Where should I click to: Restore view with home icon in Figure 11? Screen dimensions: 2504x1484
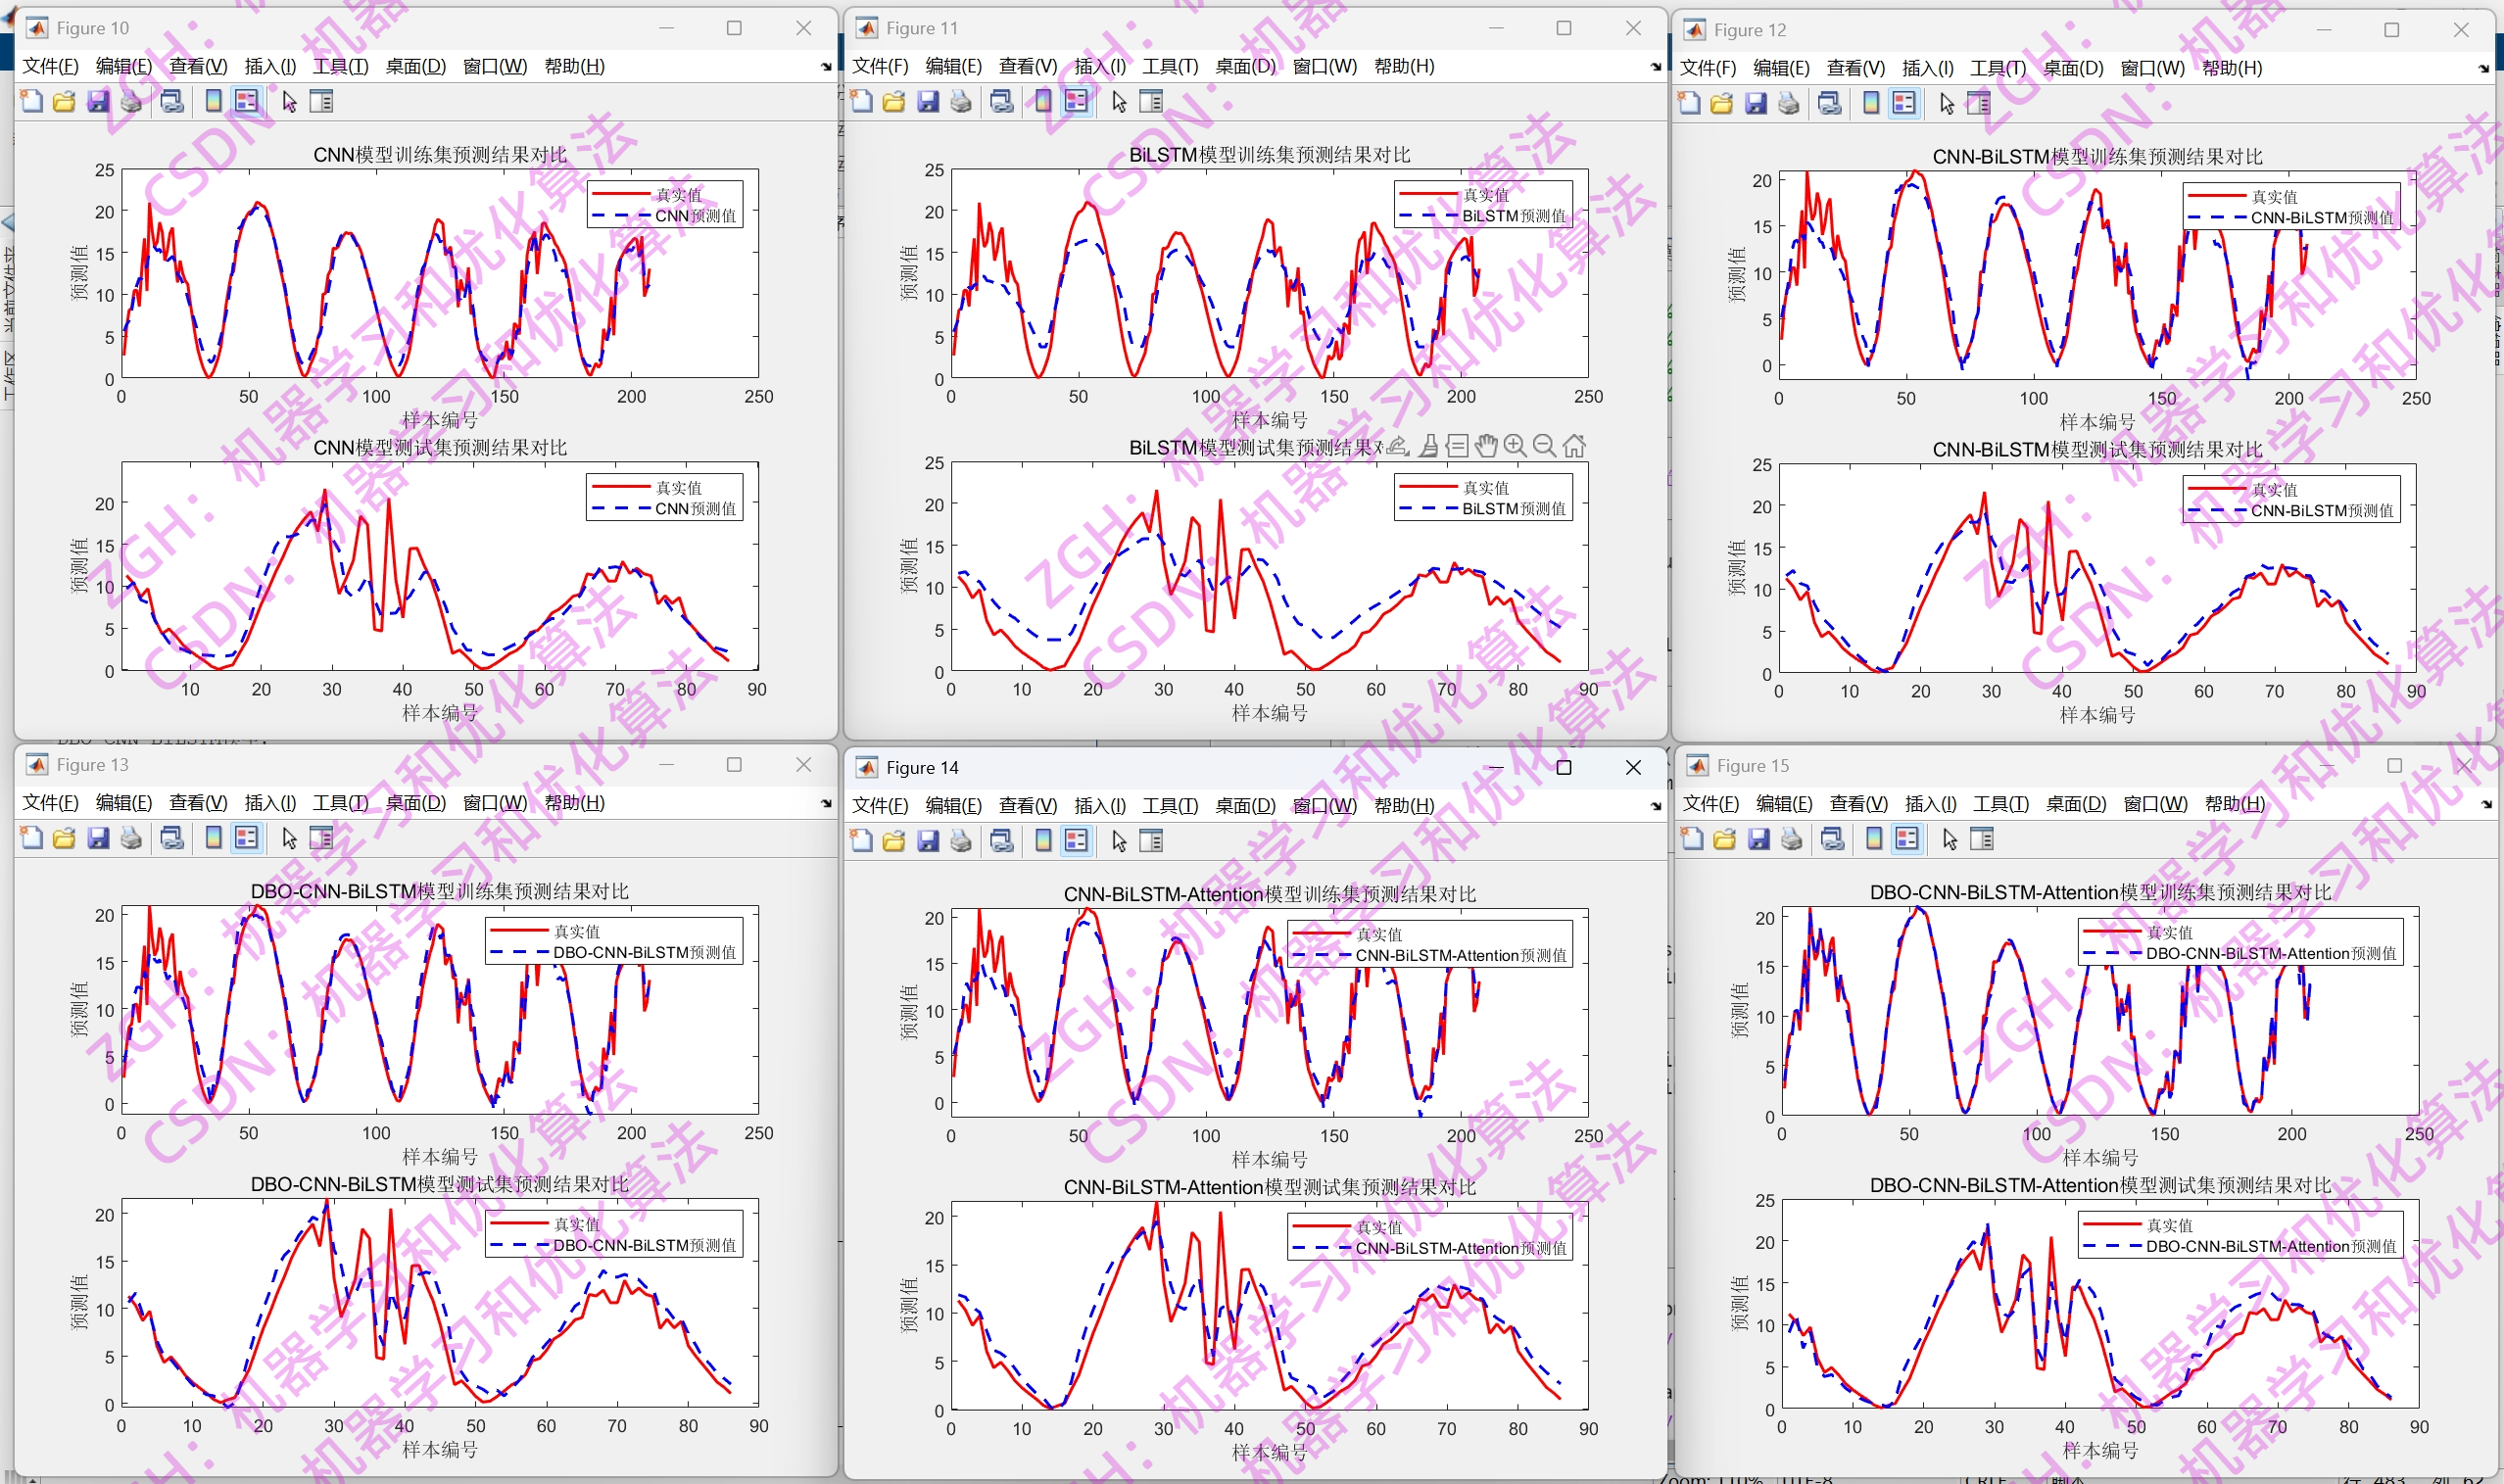pyautogui.click(x=1574, y=446)
